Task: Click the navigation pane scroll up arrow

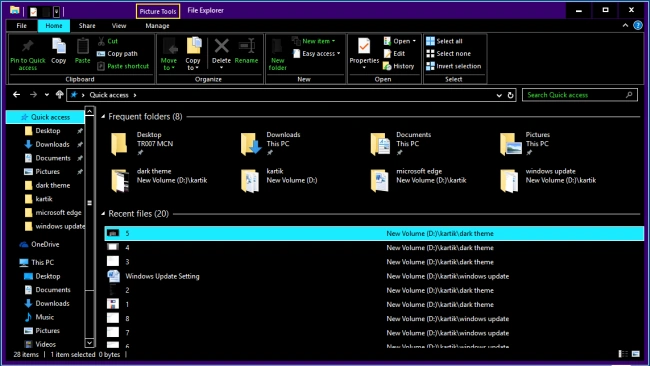Action: [89, 111]
